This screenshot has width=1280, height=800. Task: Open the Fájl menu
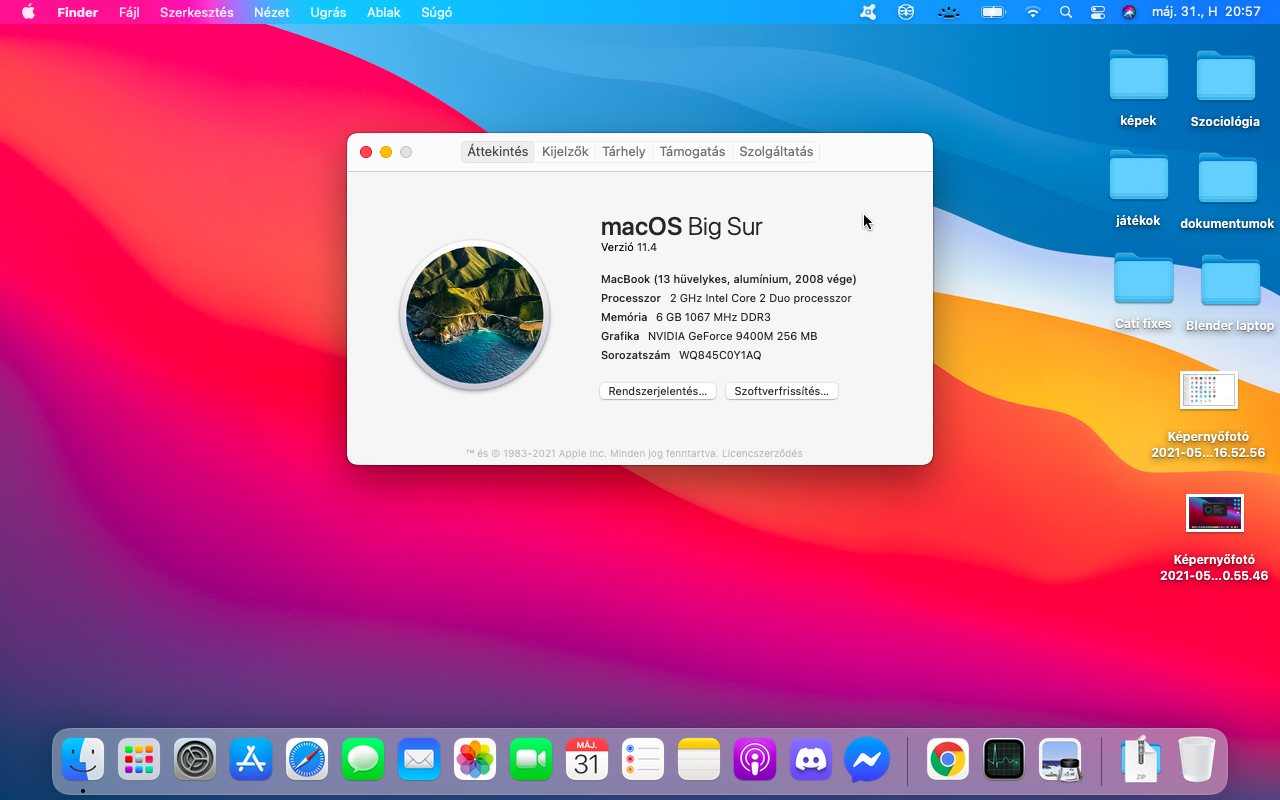[x=129, y=12]
